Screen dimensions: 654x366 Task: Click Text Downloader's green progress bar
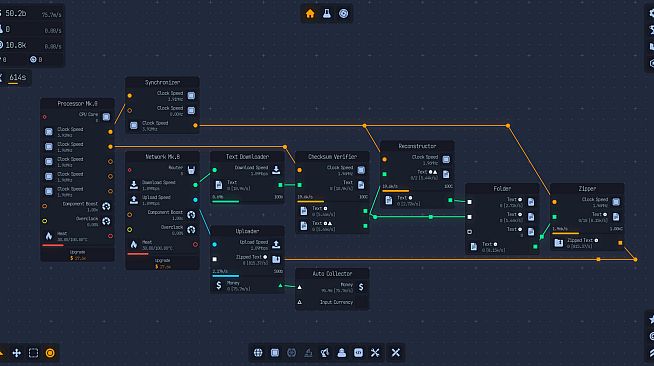click(226, 201)
